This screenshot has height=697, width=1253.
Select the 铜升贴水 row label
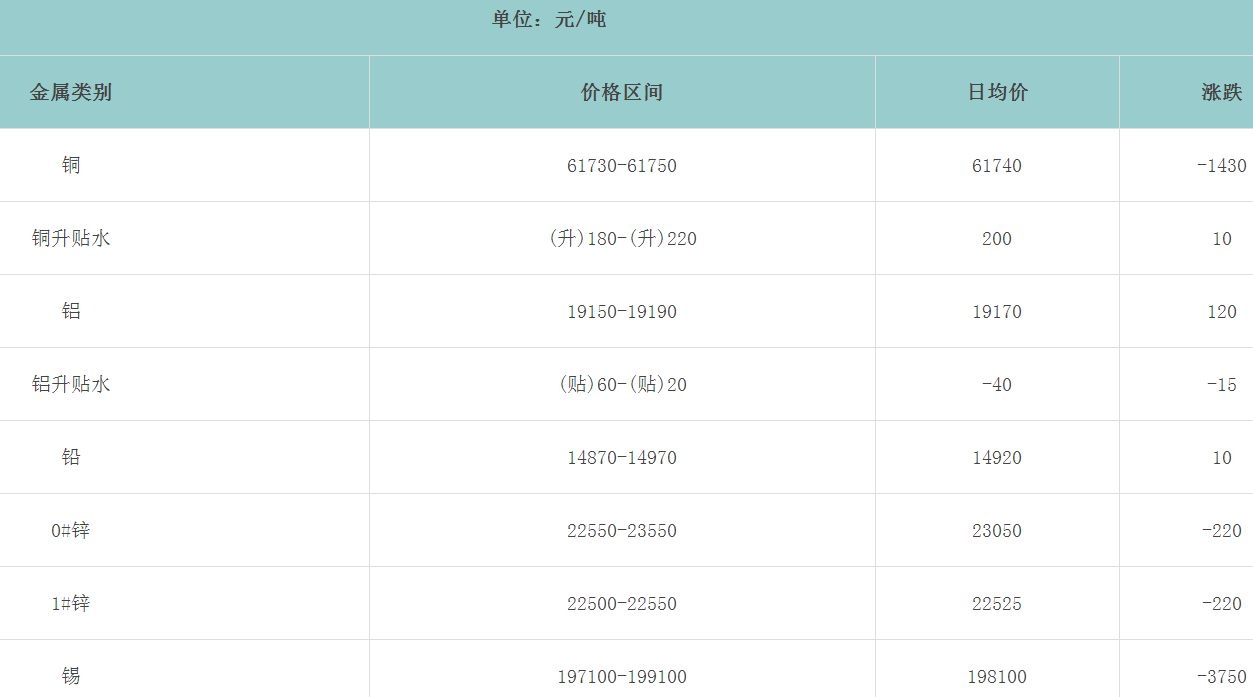pyautogui.click(x=71, y=239)
